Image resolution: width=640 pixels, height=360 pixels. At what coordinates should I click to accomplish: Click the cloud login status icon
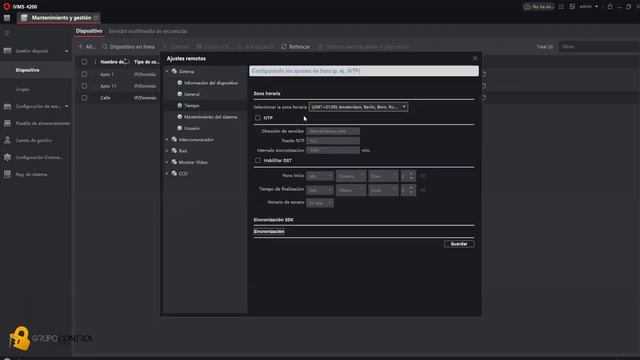tap(527, 7)
